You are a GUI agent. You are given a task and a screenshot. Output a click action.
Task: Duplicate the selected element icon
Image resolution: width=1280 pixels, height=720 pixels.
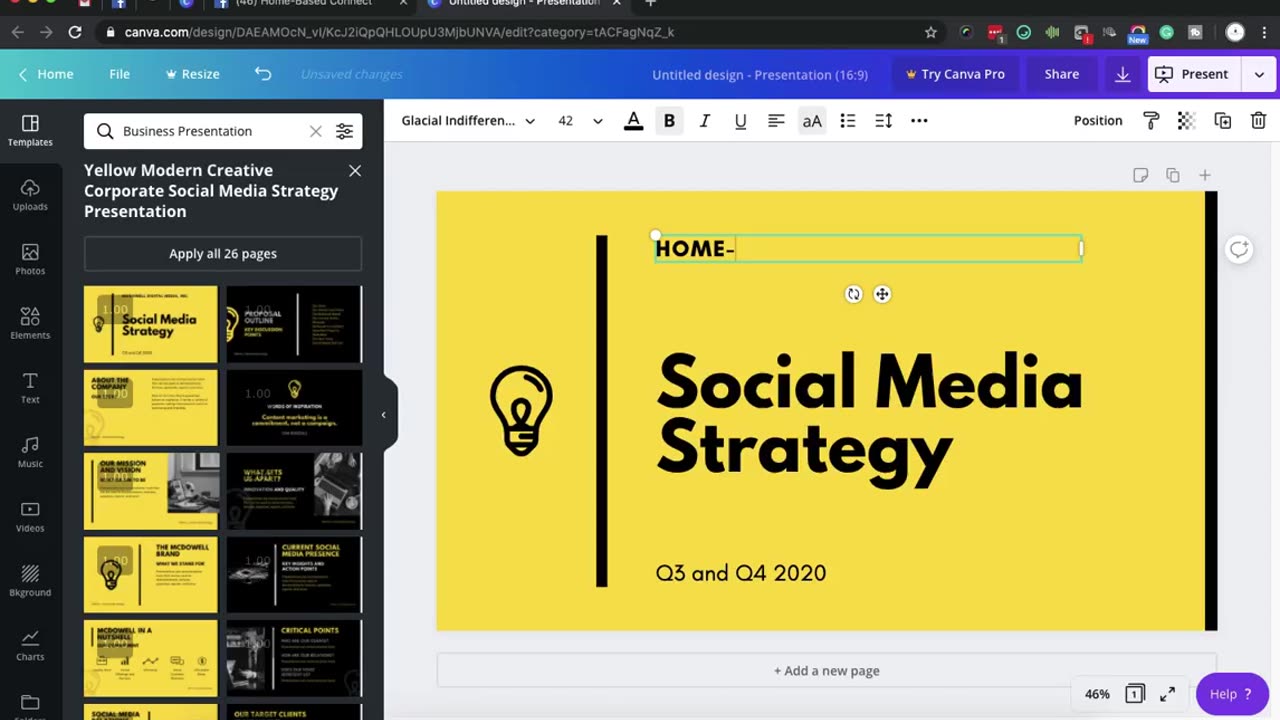(1222, 121)
